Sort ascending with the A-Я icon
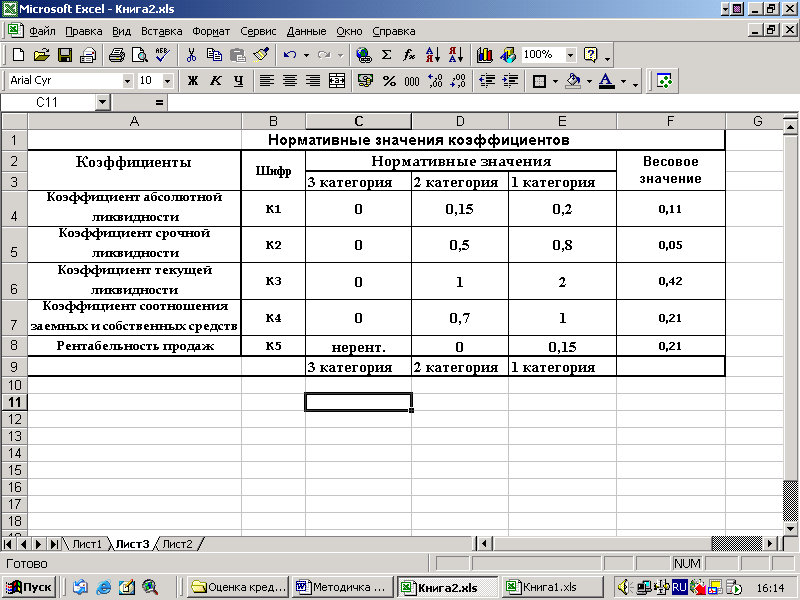The width and height of the screenshot is (800, 600). pos(433,55)
